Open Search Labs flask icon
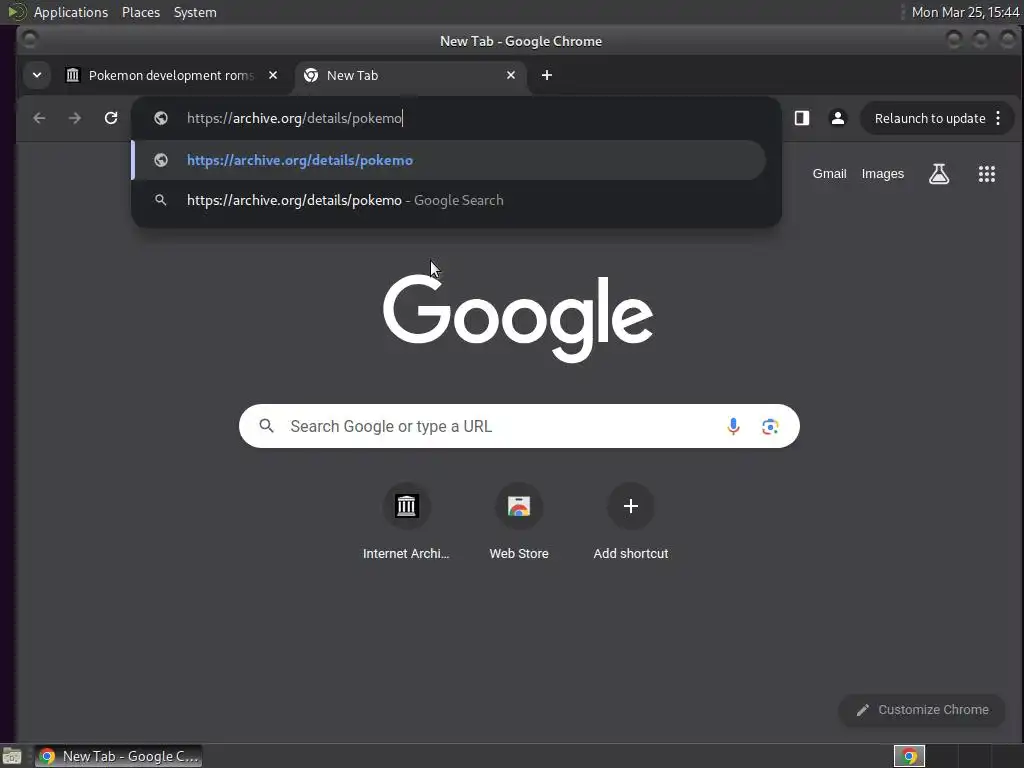This screenshot has height=768, width=1024. pyautogui.click(x=939, y=174)
